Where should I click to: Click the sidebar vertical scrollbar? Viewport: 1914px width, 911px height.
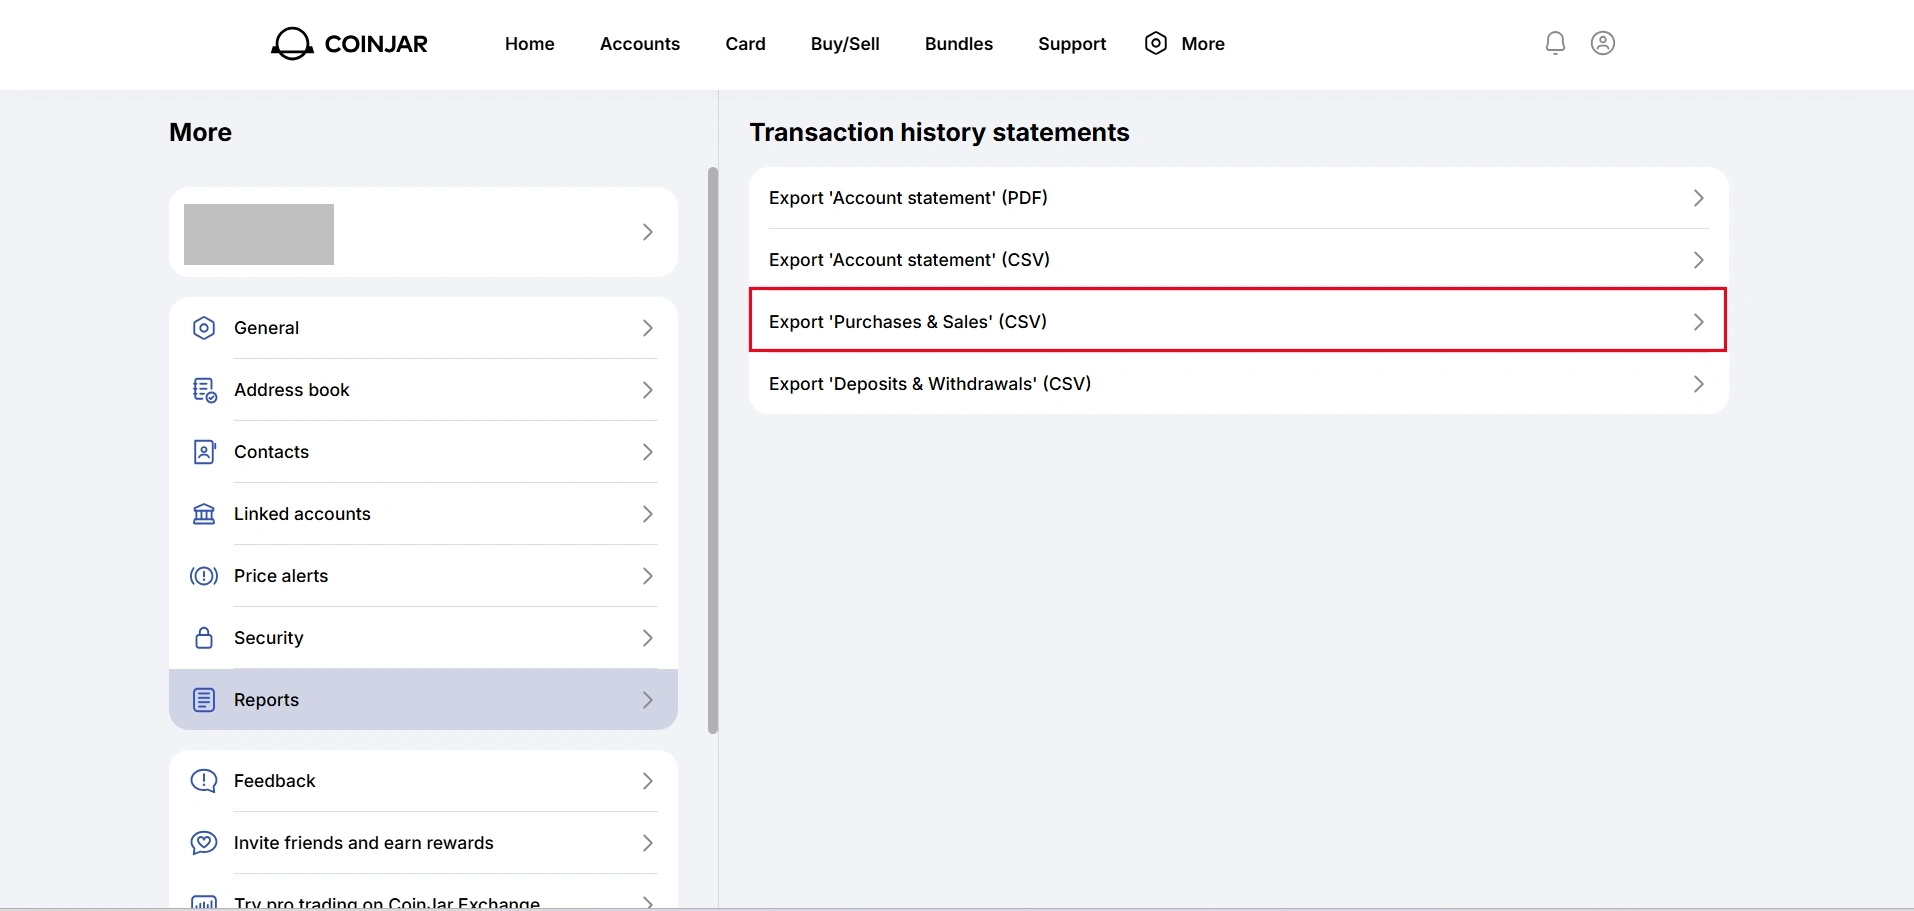coord(713,450)
